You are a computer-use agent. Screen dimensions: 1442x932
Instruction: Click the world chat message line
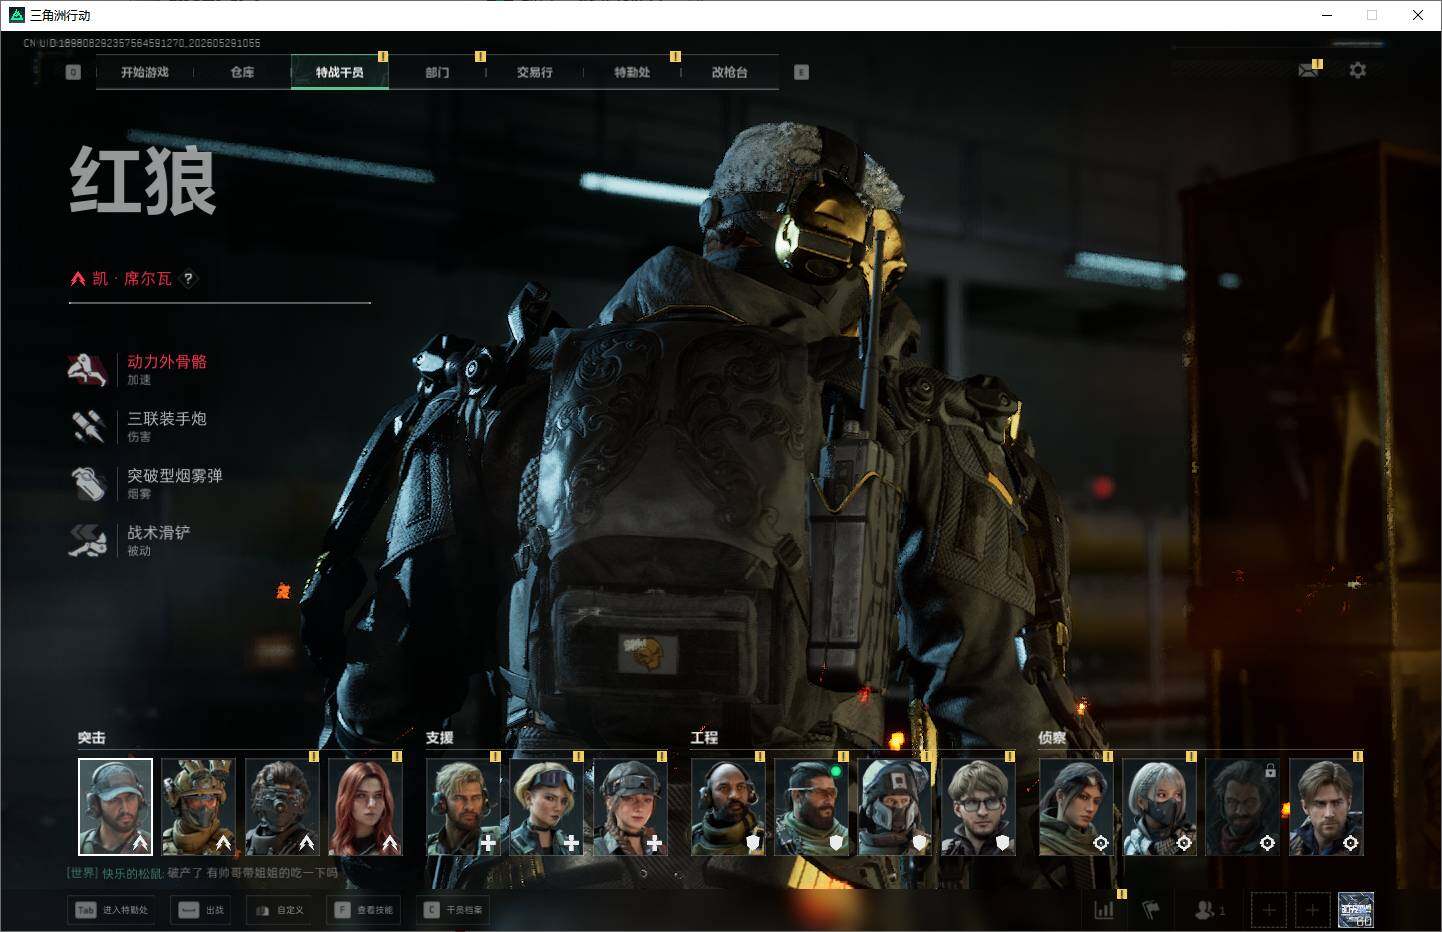click(202, 873)
